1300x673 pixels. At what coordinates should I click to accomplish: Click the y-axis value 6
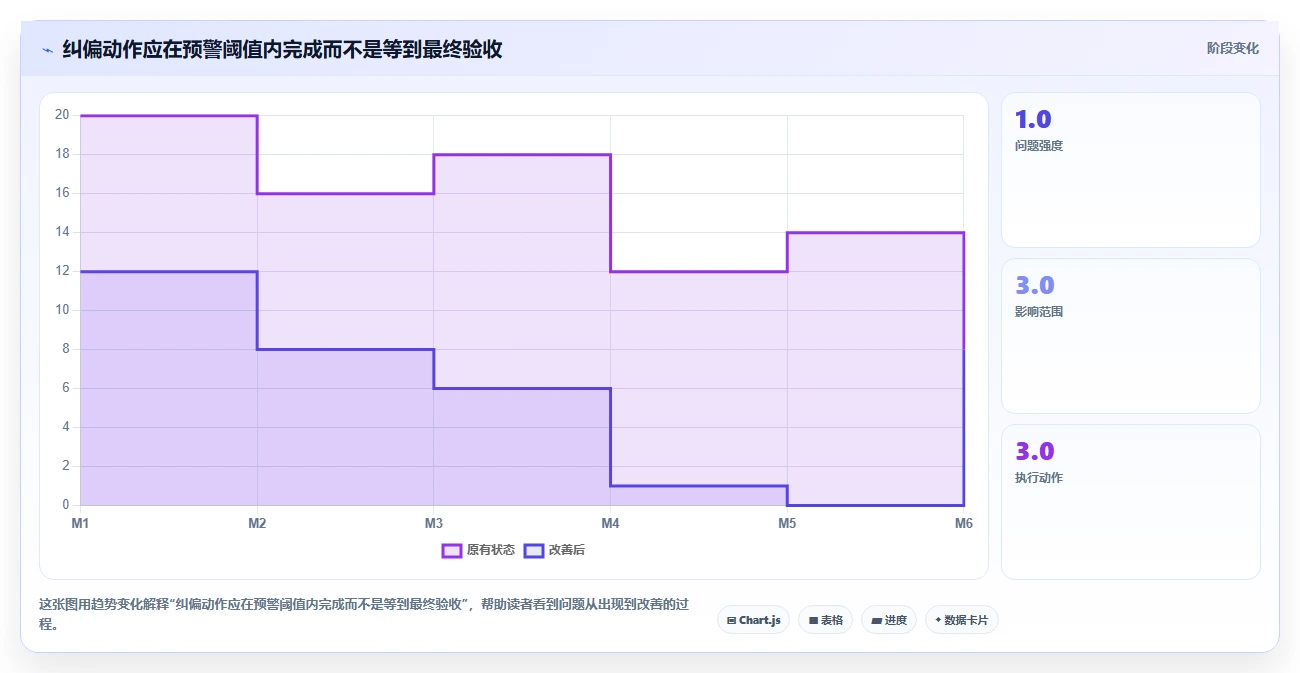(x=65, y=388)
